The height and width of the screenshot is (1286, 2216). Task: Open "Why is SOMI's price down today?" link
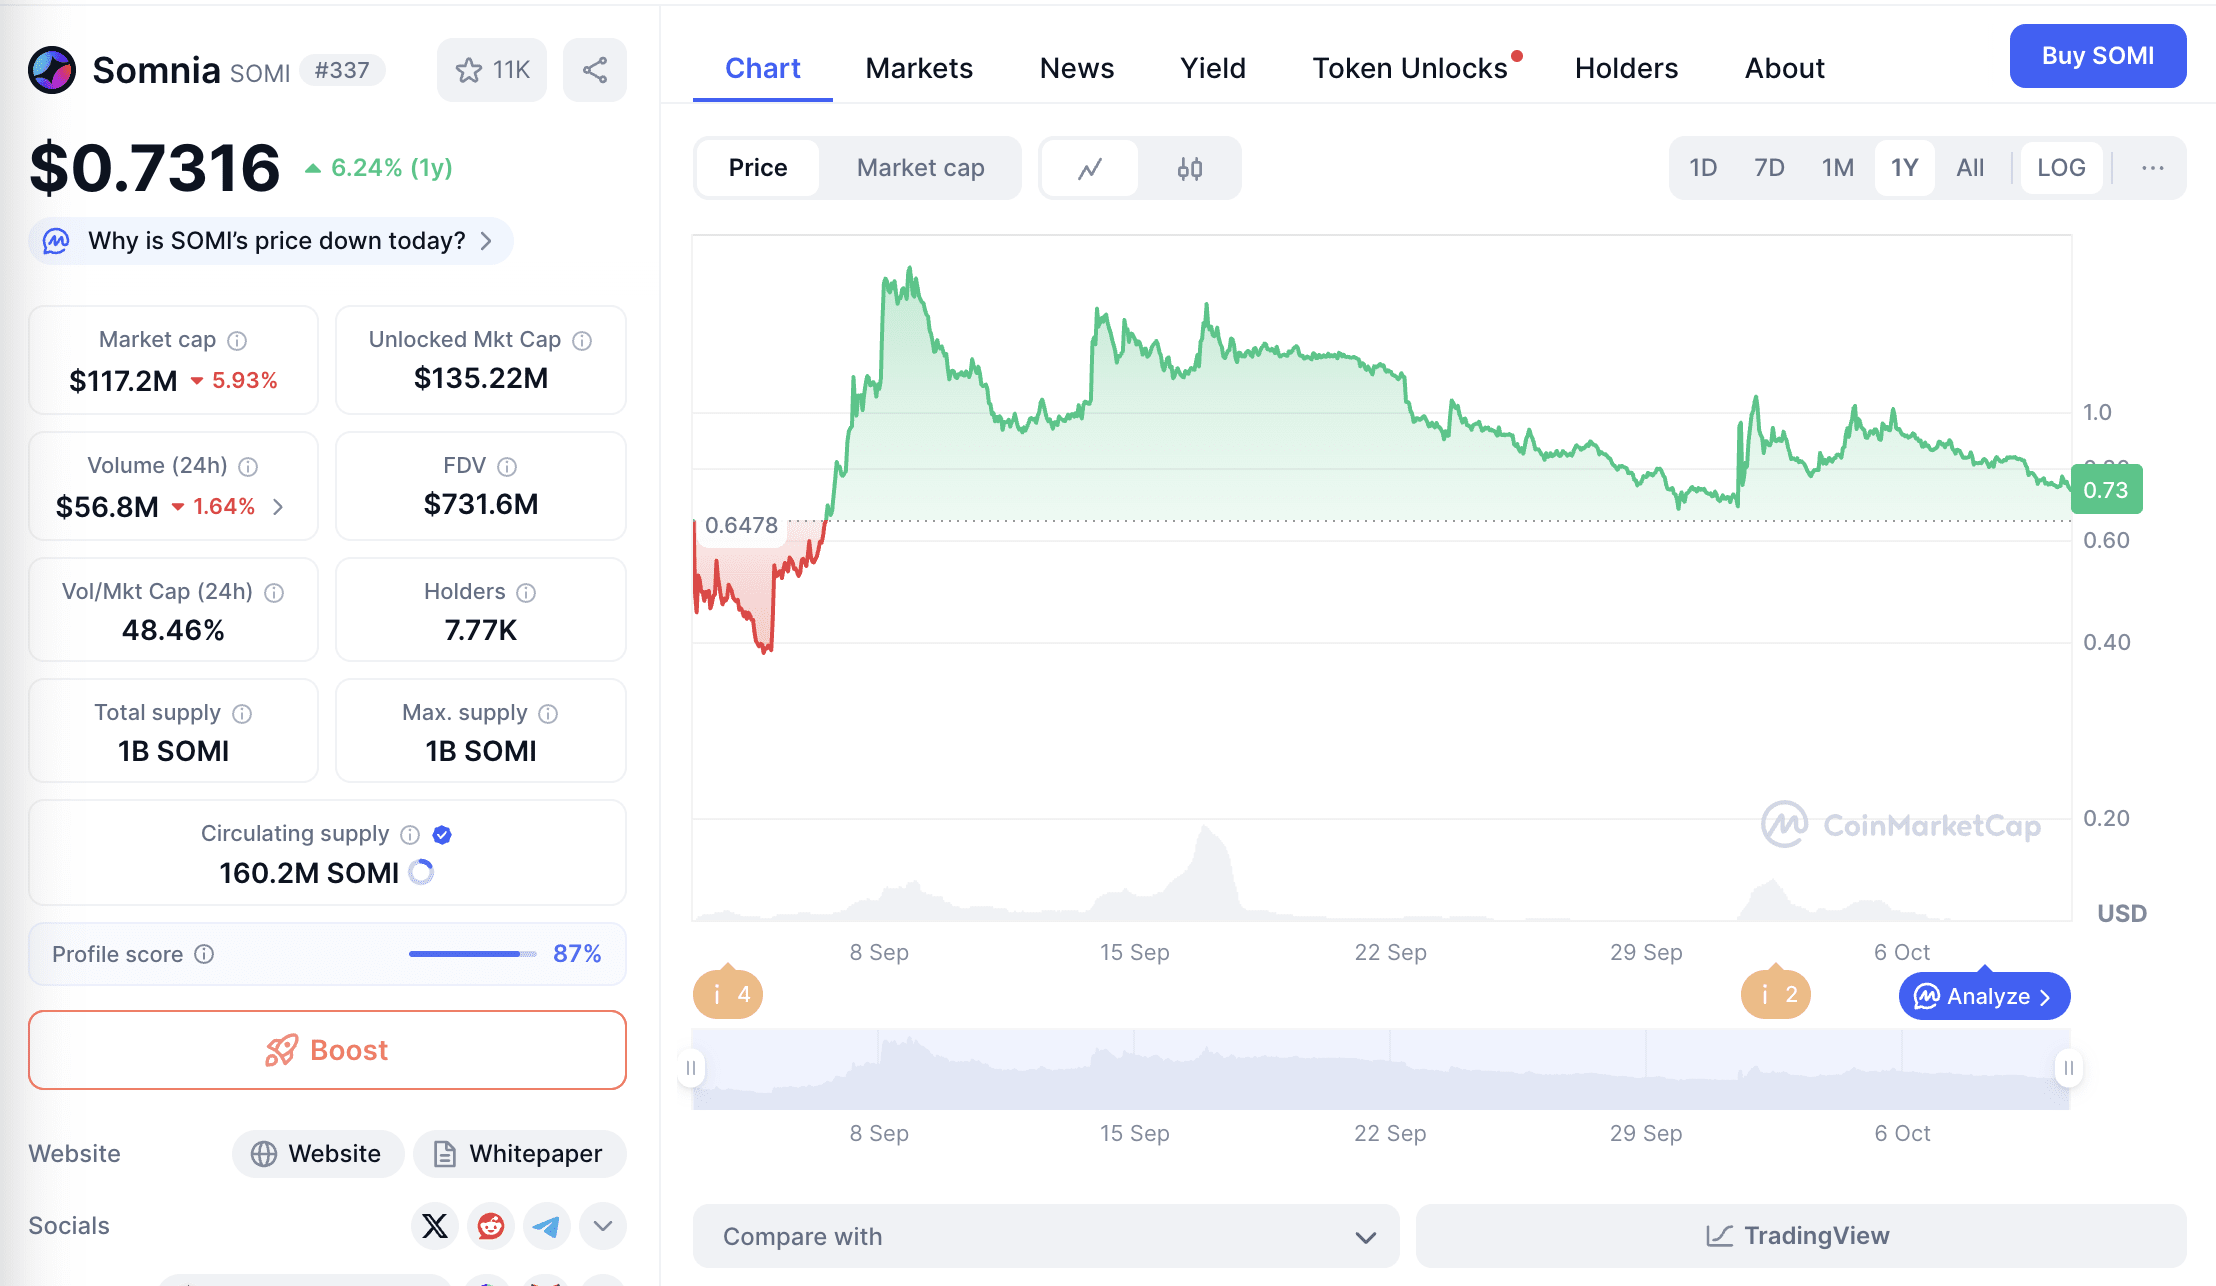(271, 241)
